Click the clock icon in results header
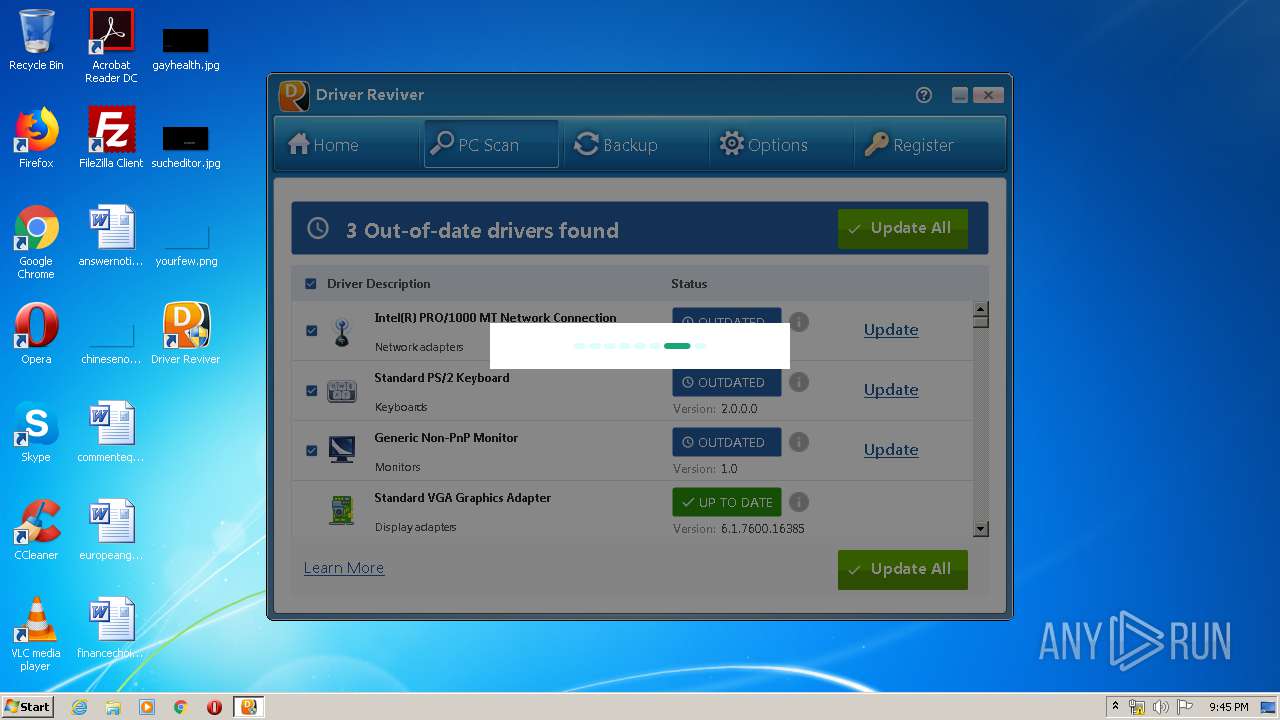The height and width of the screenshot is (720, 1280). tap(318, 229)
